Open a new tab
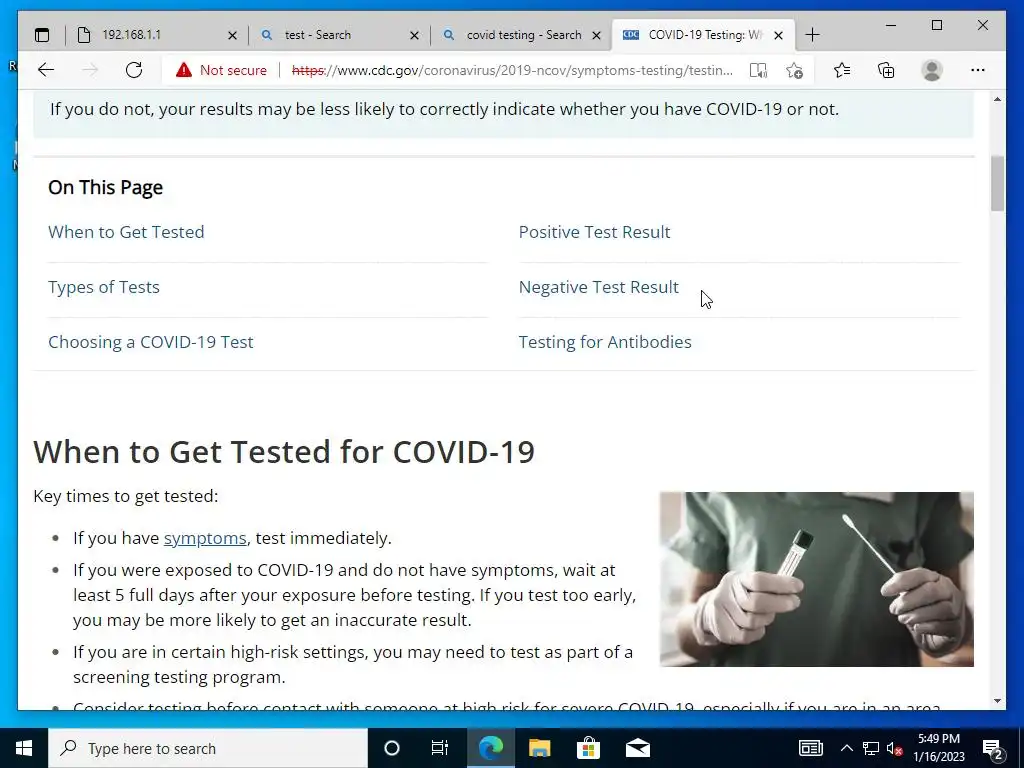This screenshot has width=1024, height=768. point(812,35)
